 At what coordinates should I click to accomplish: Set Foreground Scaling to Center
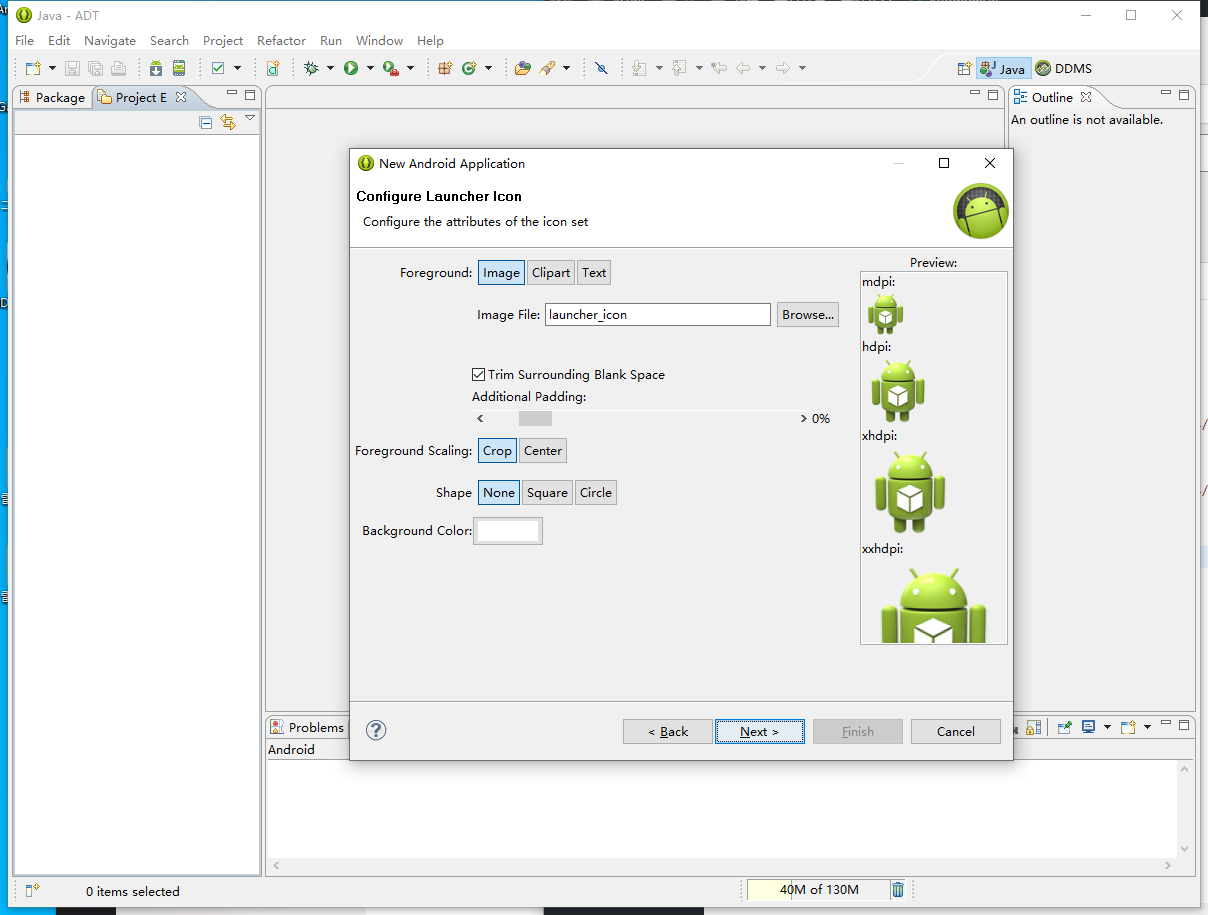pos(543,450)
